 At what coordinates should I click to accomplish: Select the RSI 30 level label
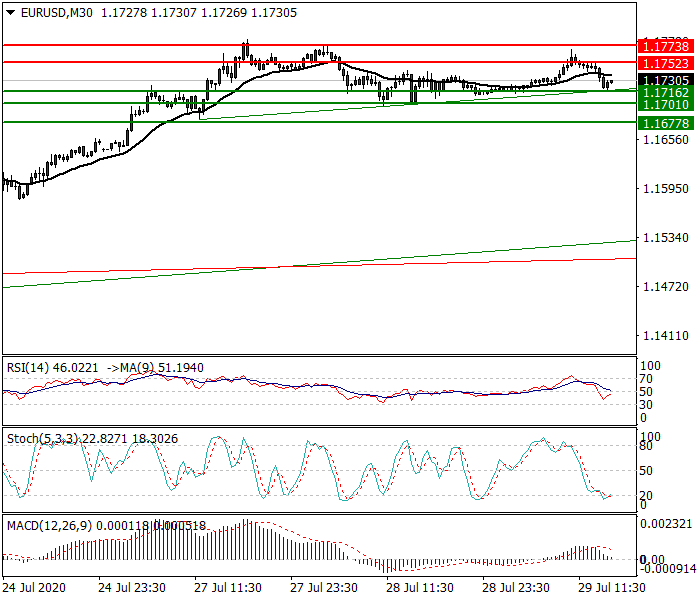click(x=646, y=405)
